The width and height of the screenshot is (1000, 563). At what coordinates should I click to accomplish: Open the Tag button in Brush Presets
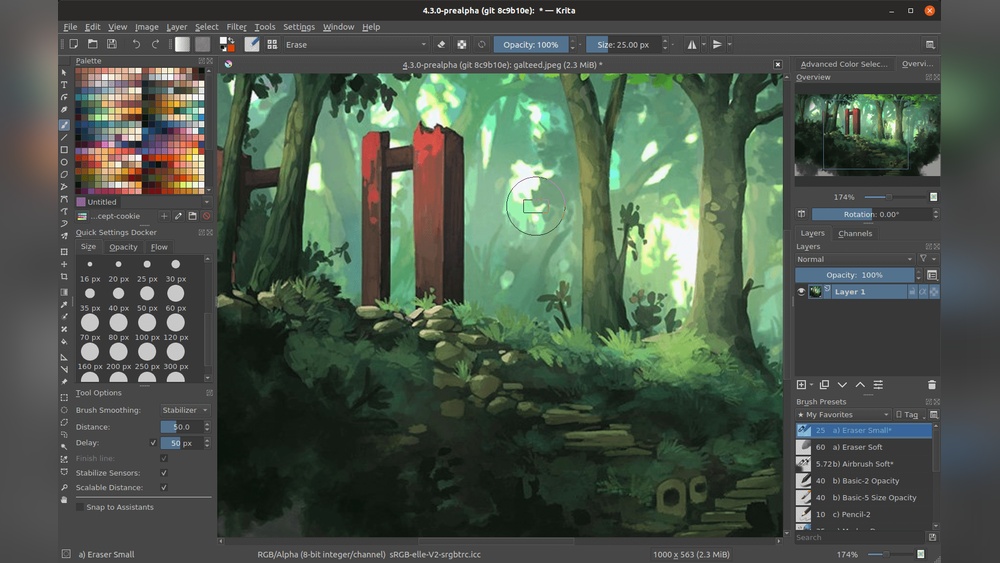(x=910, y=414)
